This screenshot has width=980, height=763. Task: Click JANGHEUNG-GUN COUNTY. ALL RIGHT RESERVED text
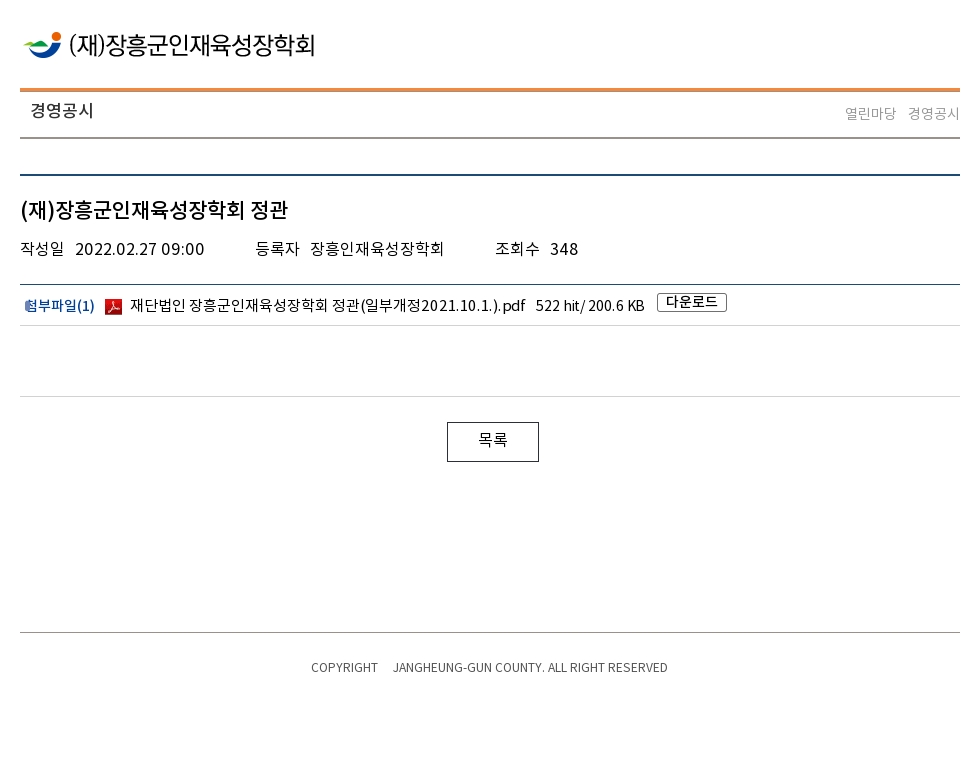click(x=530, y=667)
